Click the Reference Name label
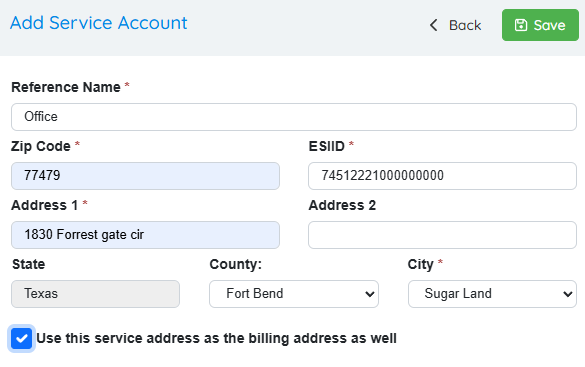 coord(66,87)
